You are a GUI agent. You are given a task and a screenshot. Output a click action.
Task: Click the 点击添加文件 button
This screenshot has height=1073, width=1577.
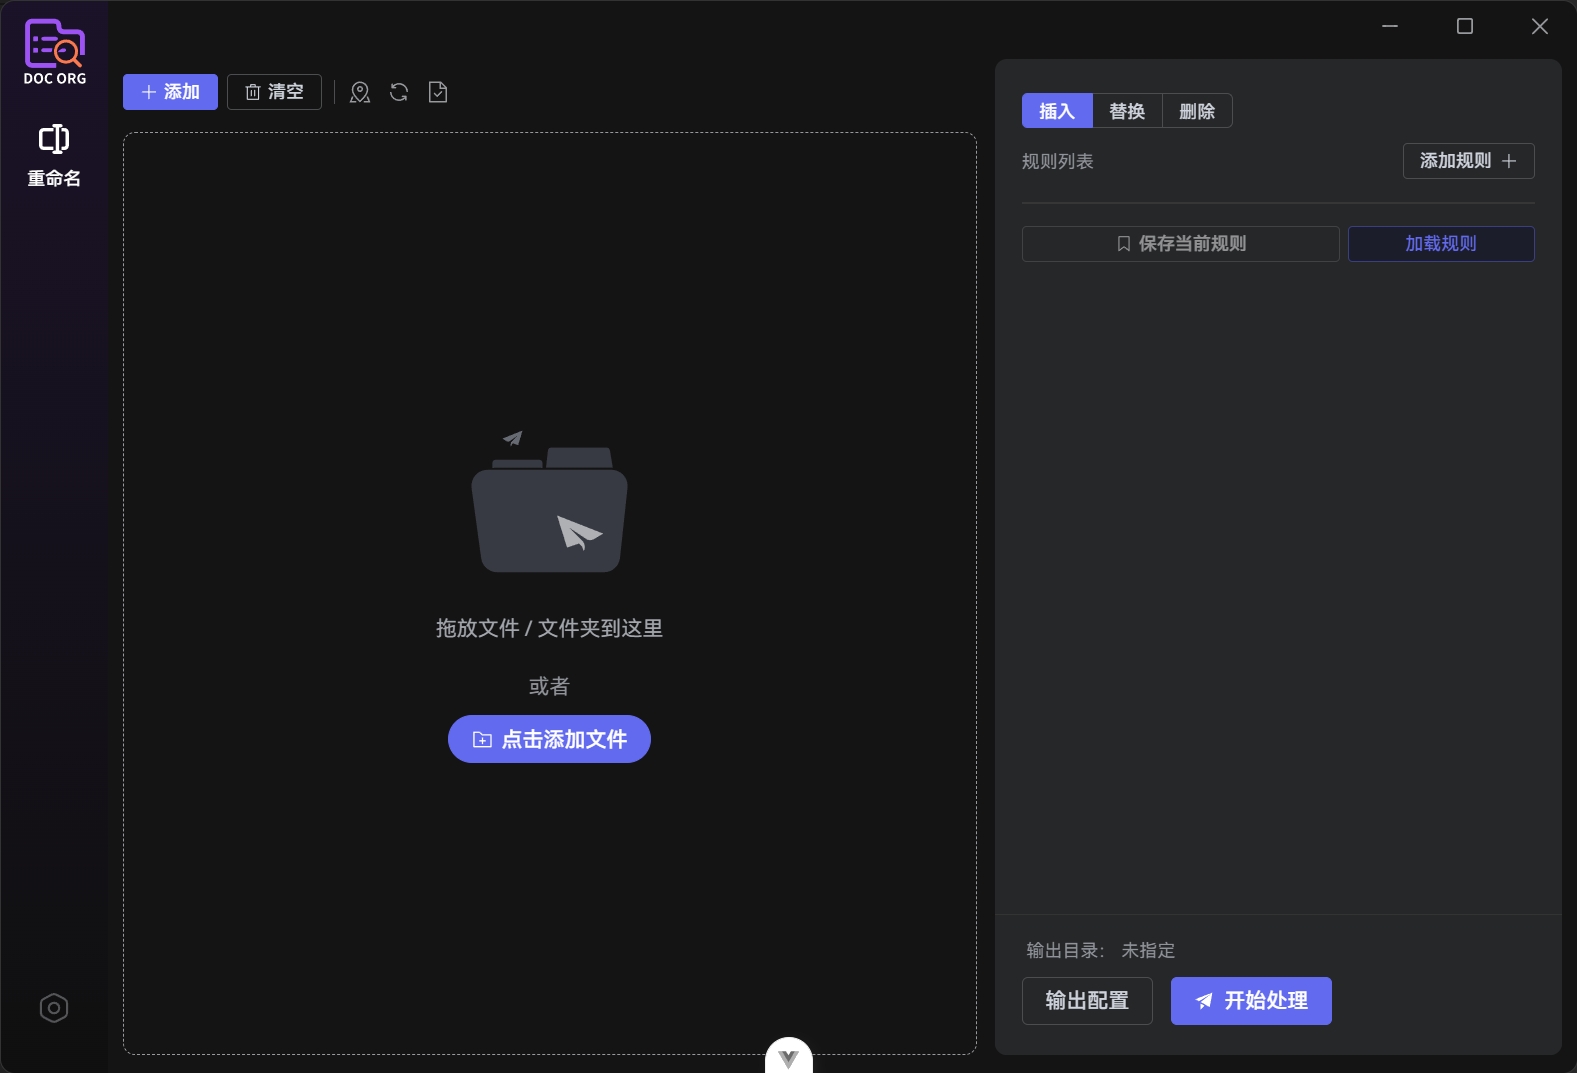coord(549,739)
